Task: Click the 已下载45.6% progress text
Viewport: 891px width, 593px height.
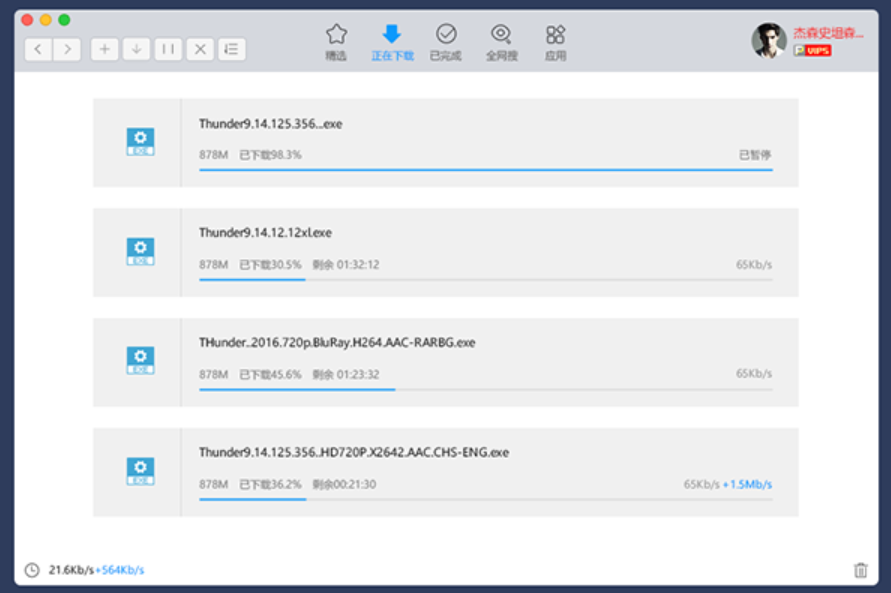Action: 270,374
